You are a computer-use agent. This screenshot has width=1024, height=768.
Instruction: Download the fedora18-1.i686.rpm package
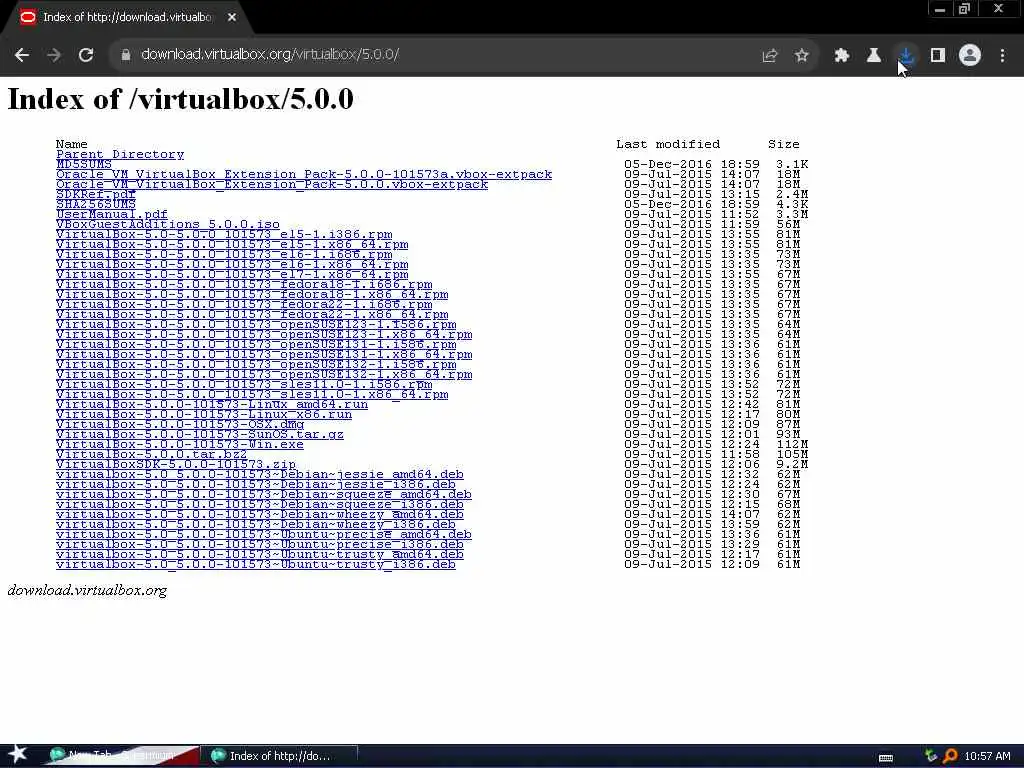pyautogui.click(x=244, y=285)
